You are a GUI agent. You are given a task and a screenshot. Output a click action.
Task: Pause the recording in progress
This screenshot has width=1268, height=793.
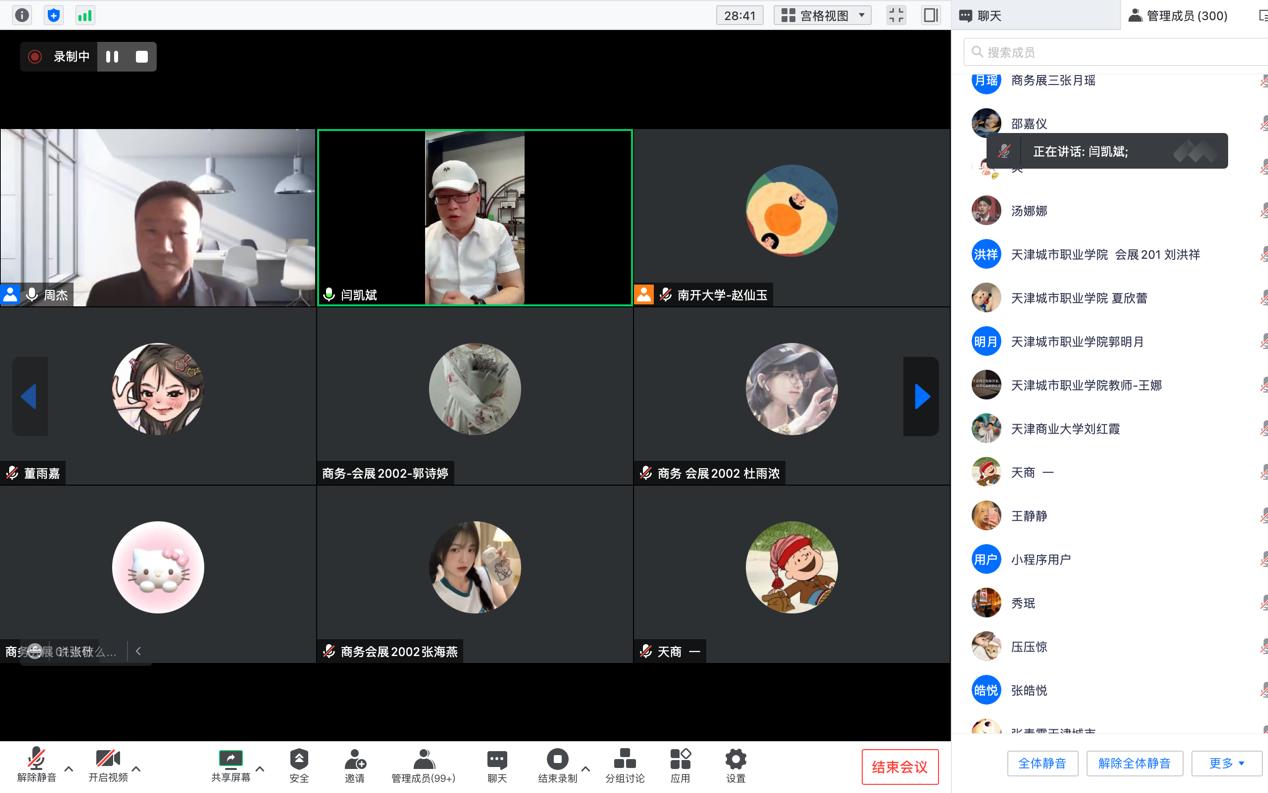point(112,57)
